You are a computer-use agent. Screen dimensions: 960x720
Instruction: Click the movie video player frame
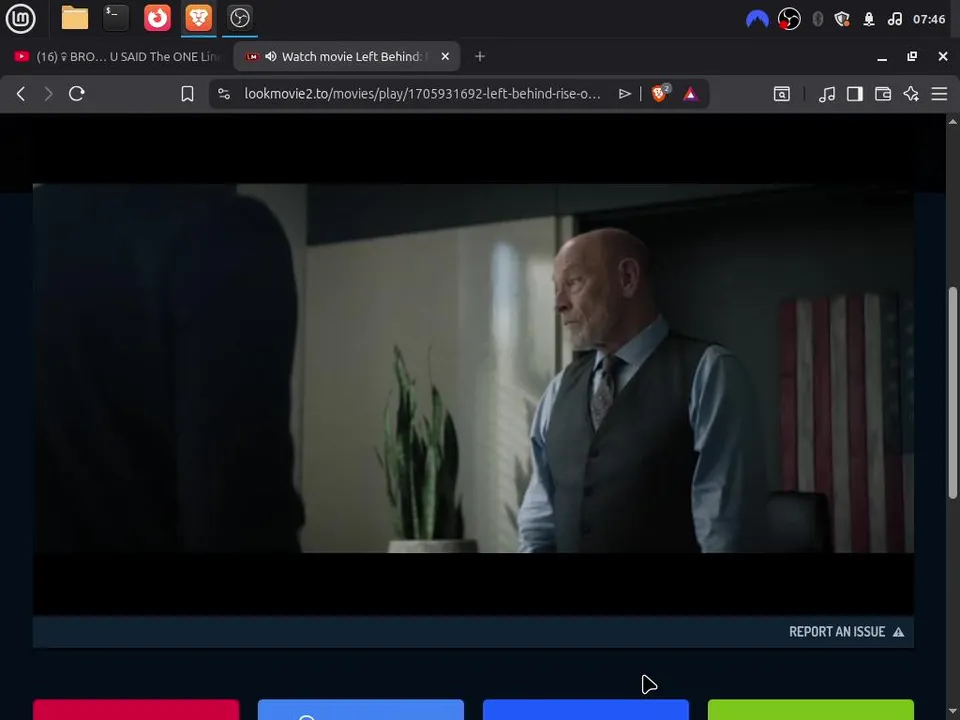(x=473, y=368)
